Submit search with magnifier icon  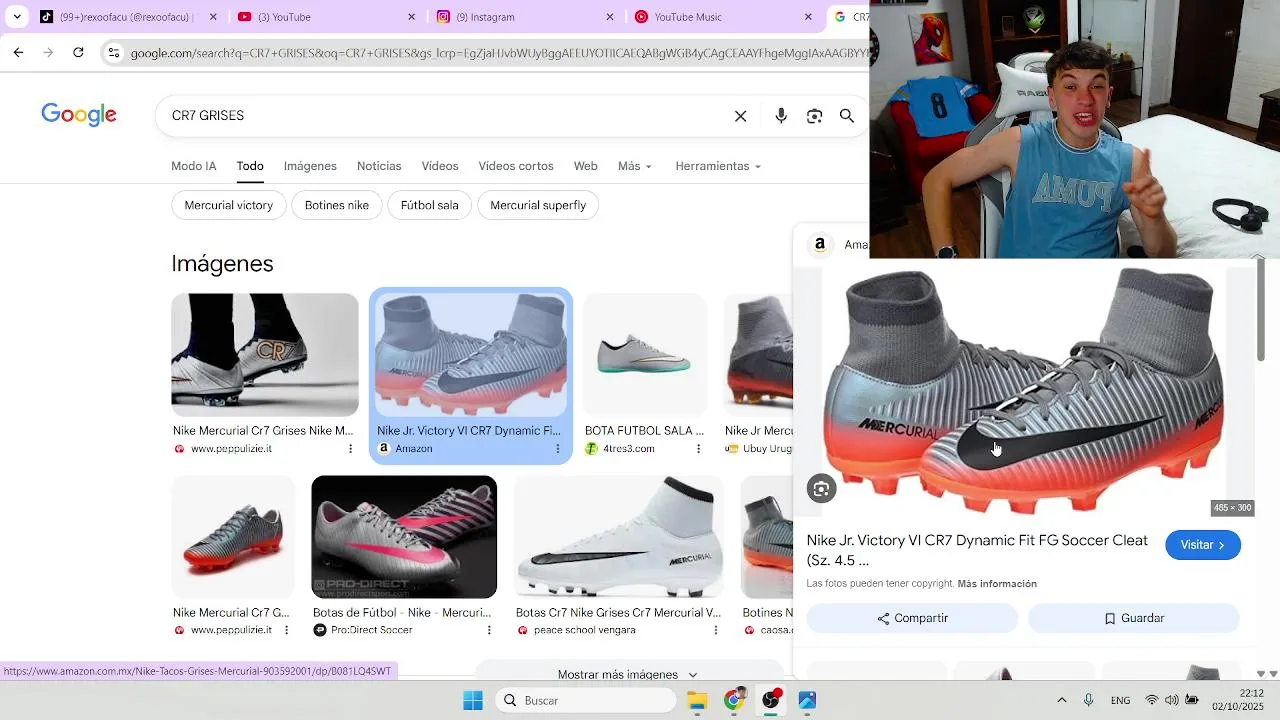tap(847, 116)
